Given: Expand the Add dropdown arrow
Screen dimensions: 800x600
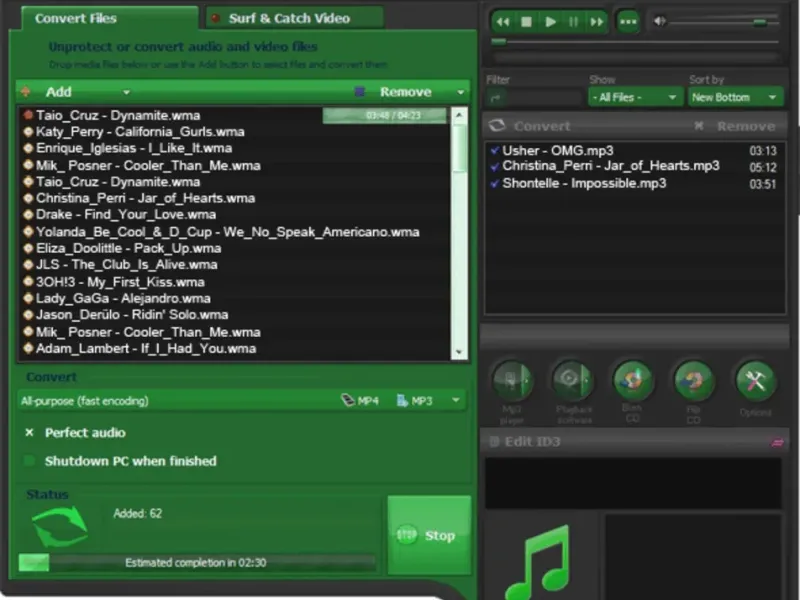Looking at the screenshot, I should (x=126, y=92).
